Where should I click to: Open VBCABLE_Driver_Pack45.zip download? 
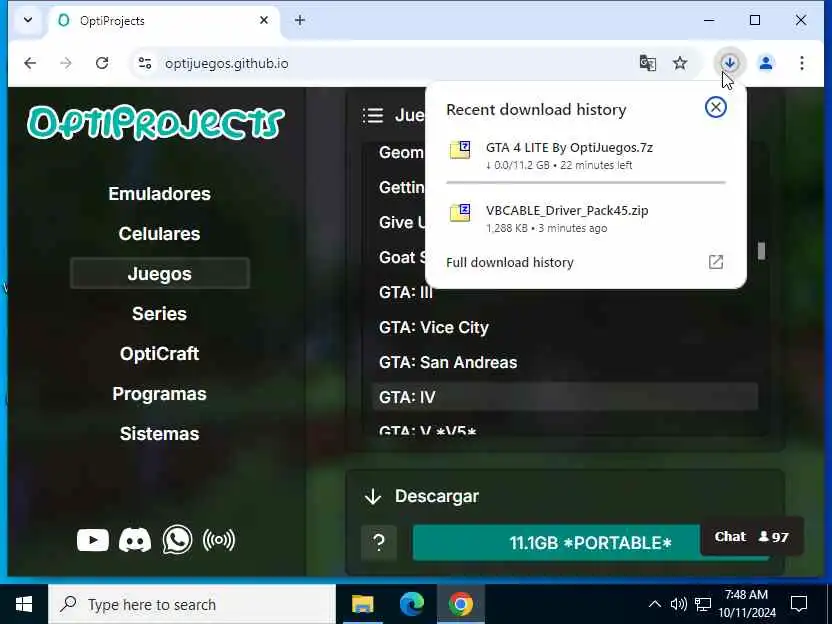[567, 211]
